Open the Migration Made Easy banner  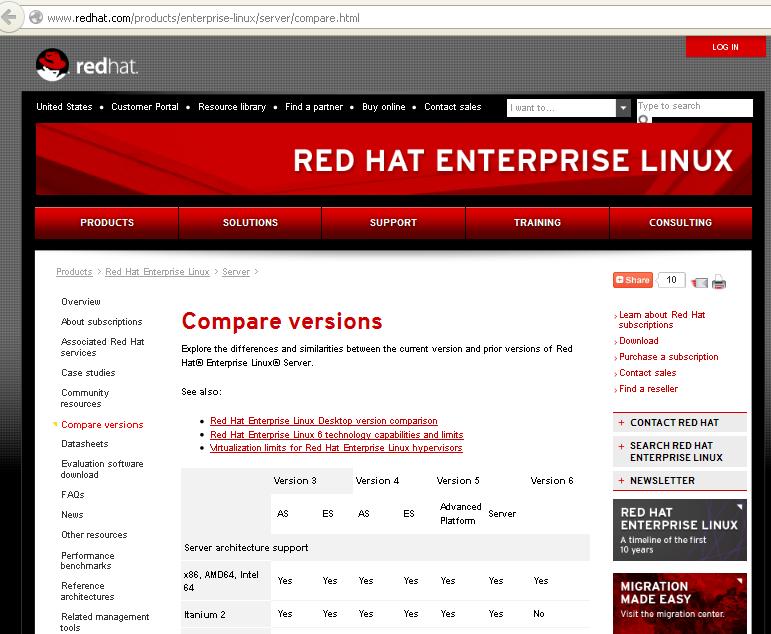pos(680,603)
